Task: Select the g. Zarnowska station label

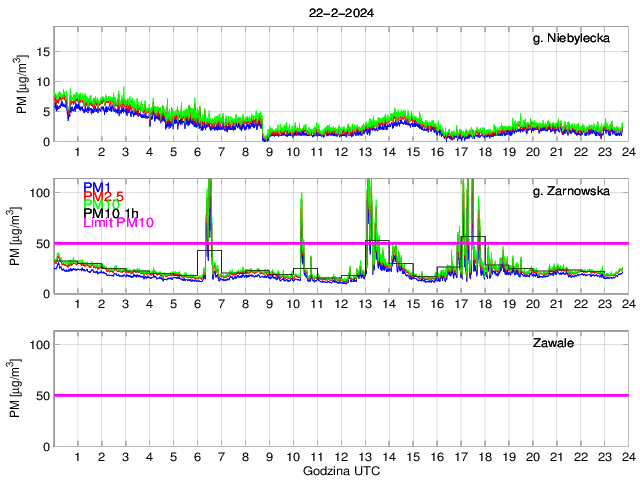Action: [573, 191]
